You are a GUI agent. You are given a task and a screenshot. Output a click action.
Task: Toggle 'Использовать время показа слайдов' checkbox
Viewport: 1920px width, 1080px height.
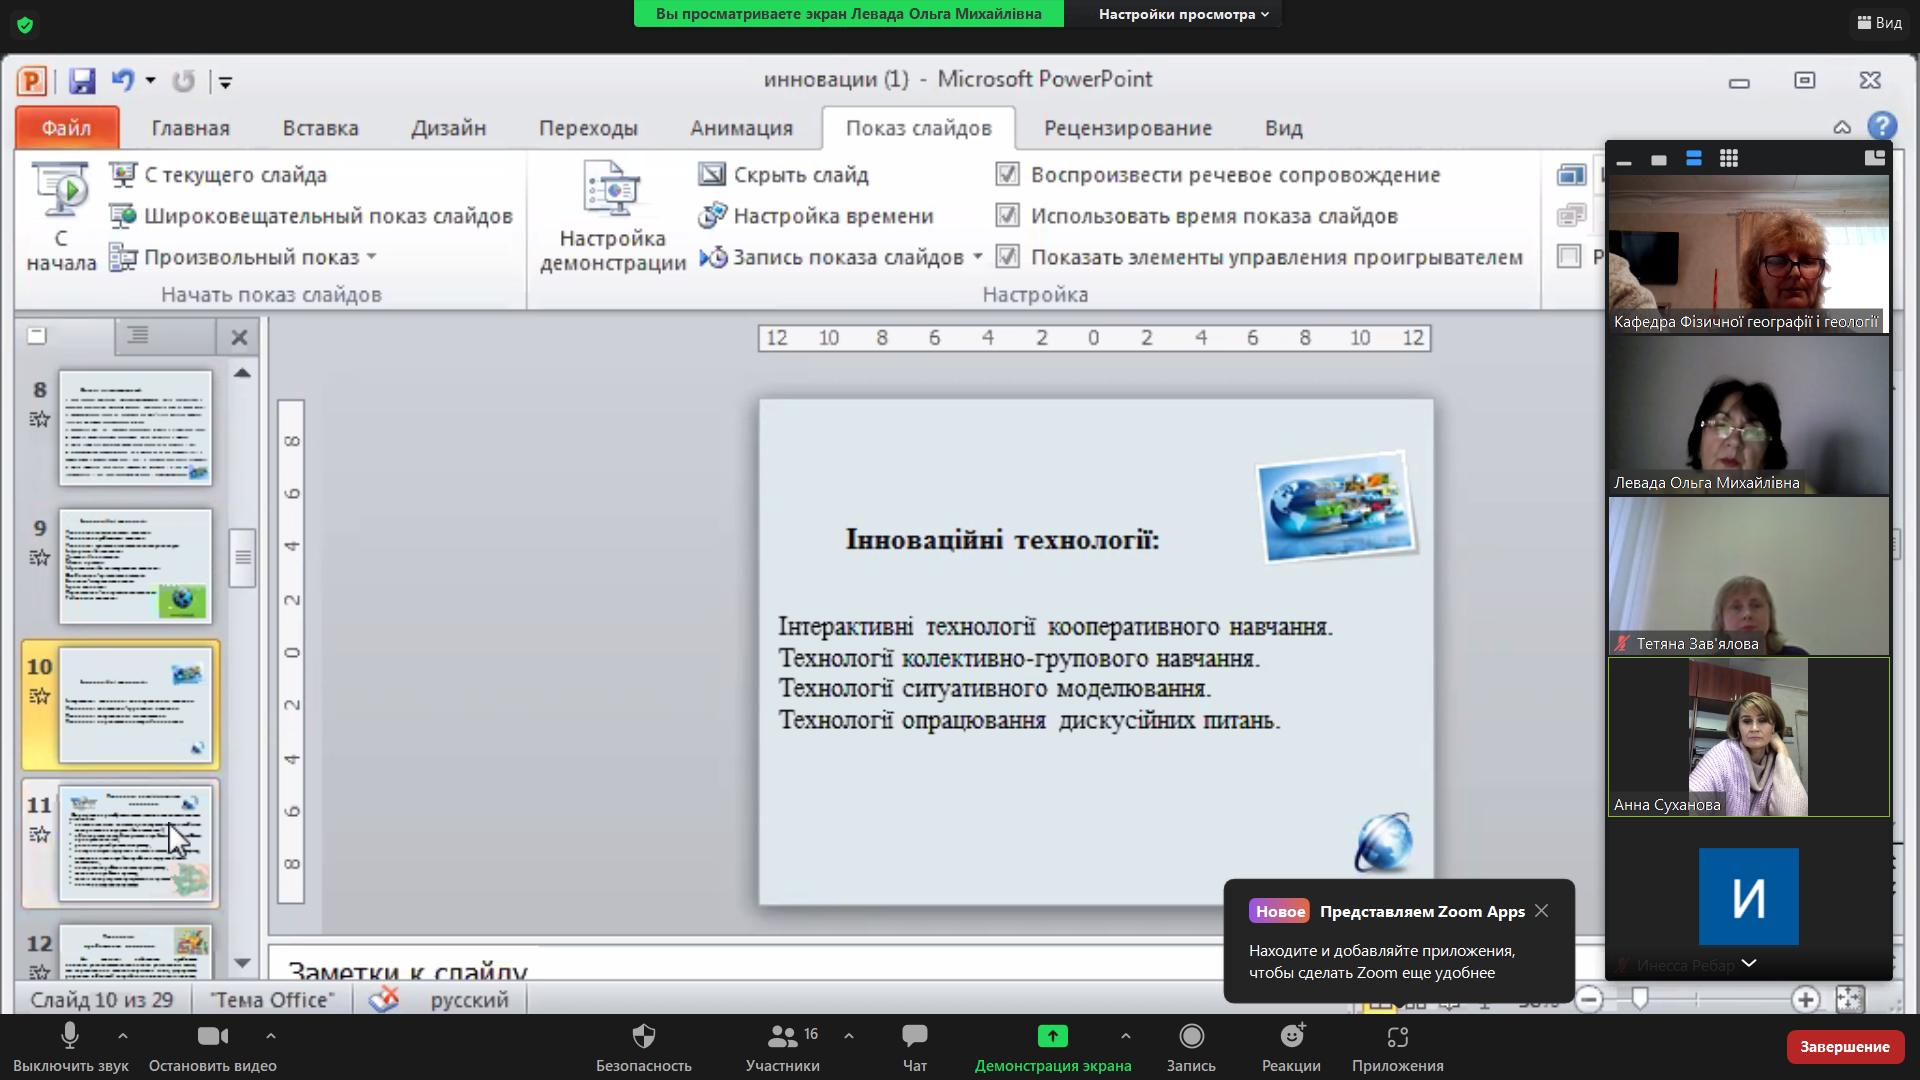(1007, 216)
